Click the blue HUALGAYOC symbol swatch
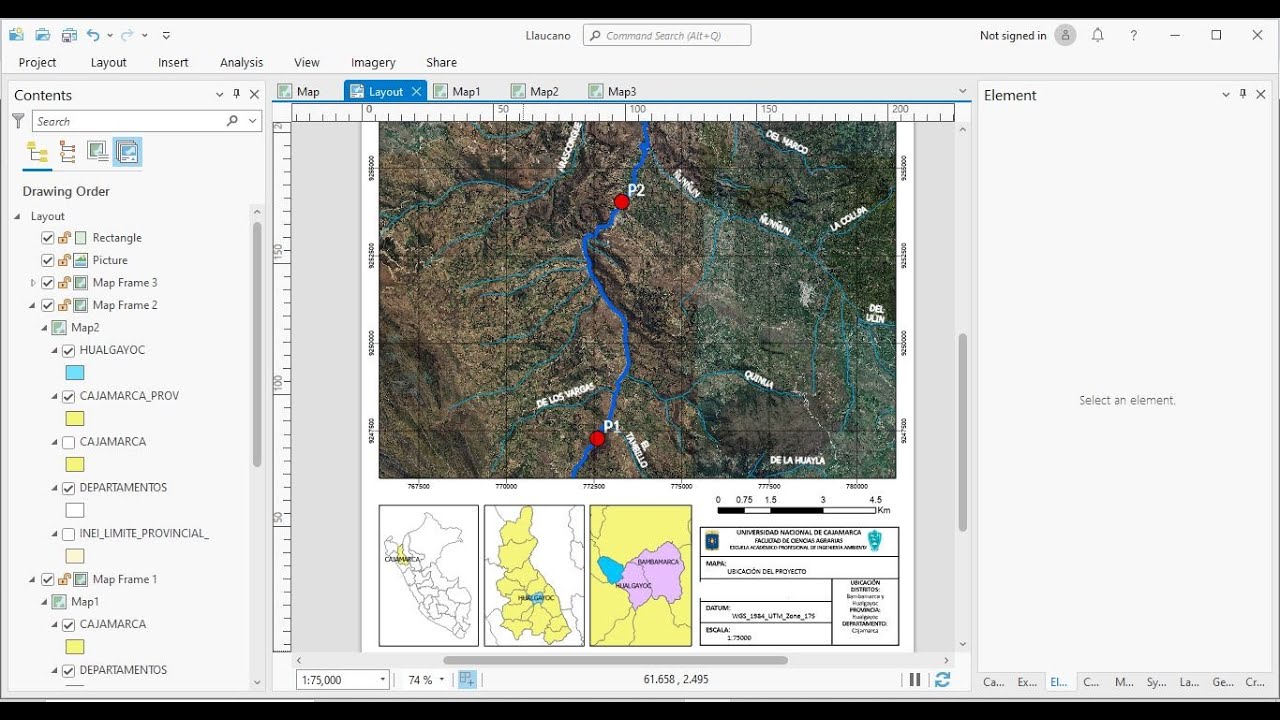The height and width of the screenshot is (720, 1280). (x=75, y=373)
